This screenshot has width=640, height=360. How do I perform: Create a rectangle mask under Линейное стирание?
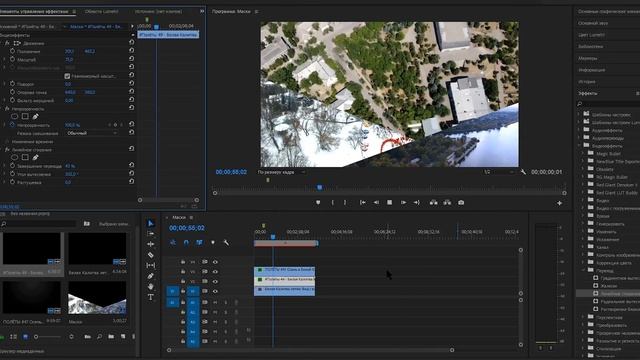25,158
